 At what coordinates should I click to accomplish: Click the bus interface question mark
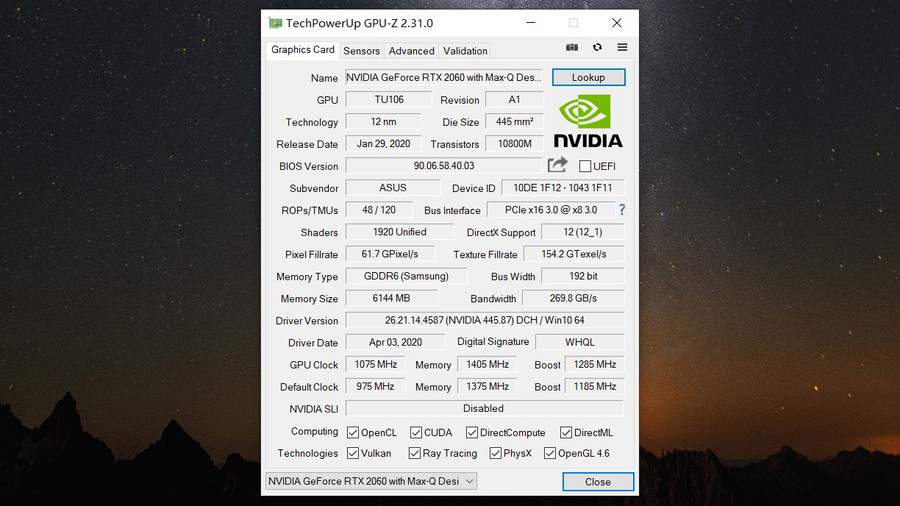coord(622,210)
